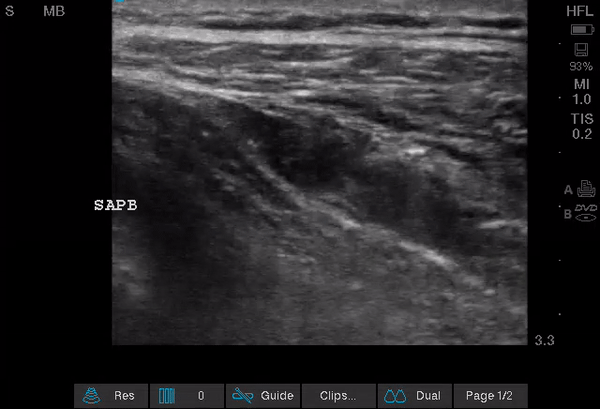
Task: Click the blue orientation marker above image
Action: tap(119, 1)
